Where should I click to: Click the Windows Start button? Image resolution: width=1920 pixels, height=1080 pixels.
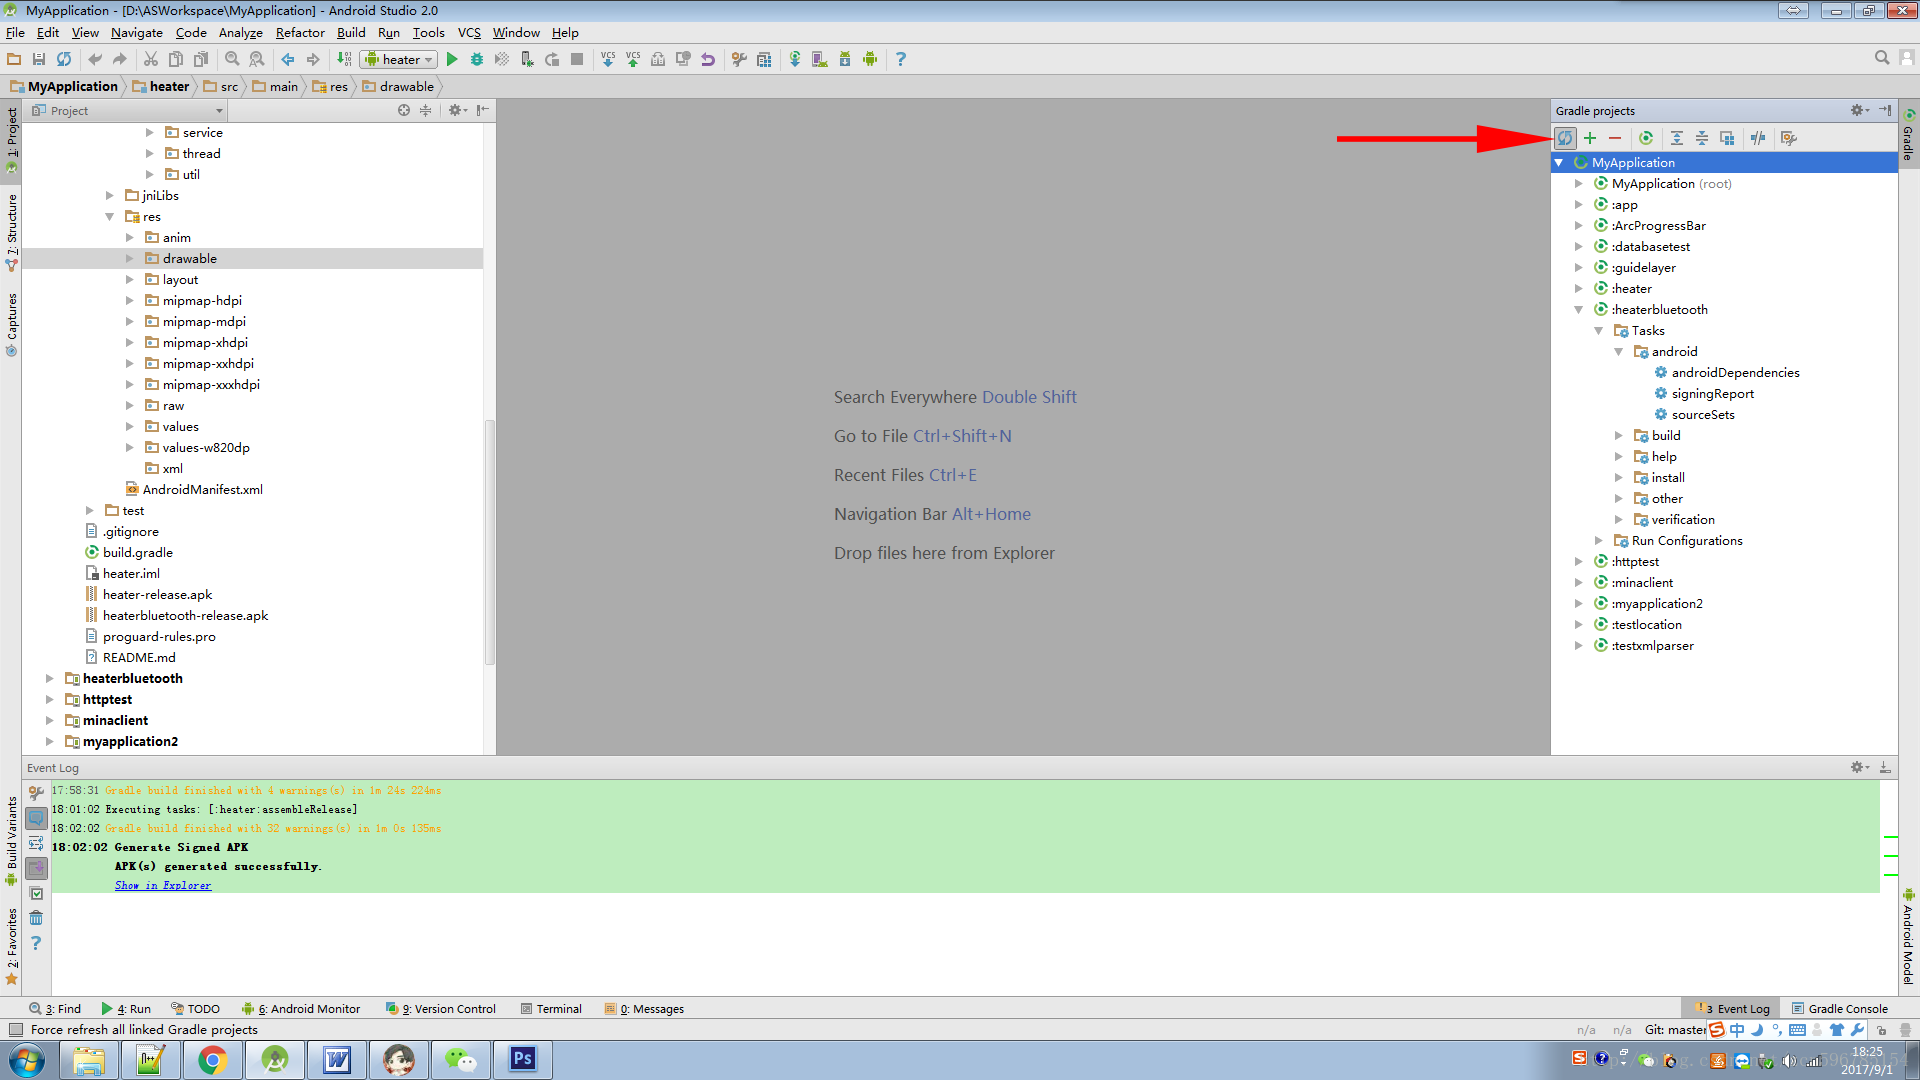(x=27, y=1060)
